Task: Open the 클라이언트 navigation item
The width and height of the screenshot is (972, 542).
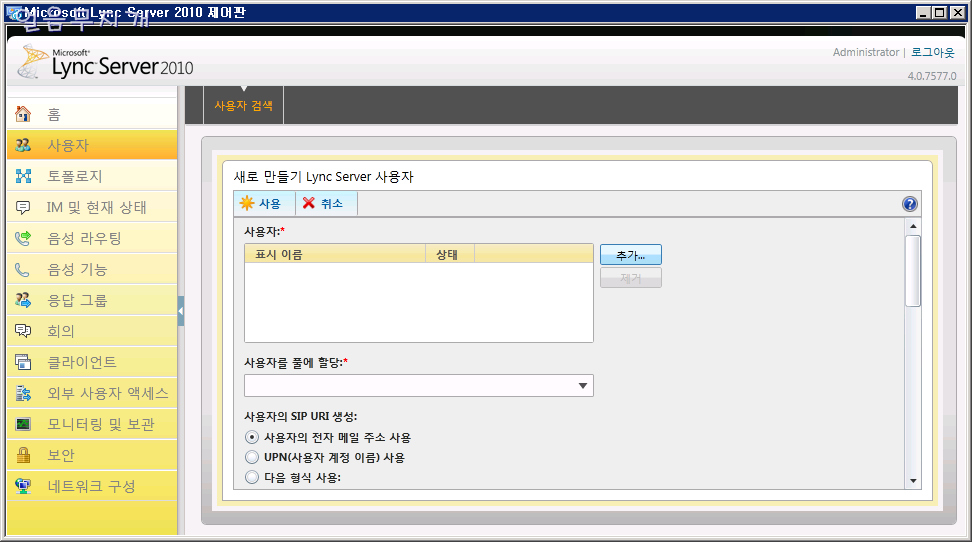Action: coord(92,362)
